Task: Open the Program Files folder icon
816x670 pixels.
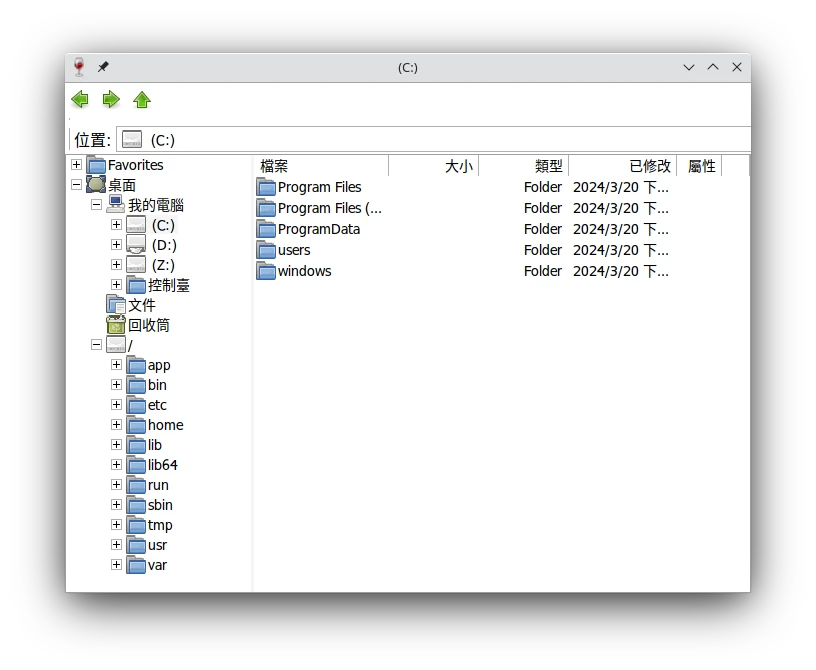Action: click(266, 187)
